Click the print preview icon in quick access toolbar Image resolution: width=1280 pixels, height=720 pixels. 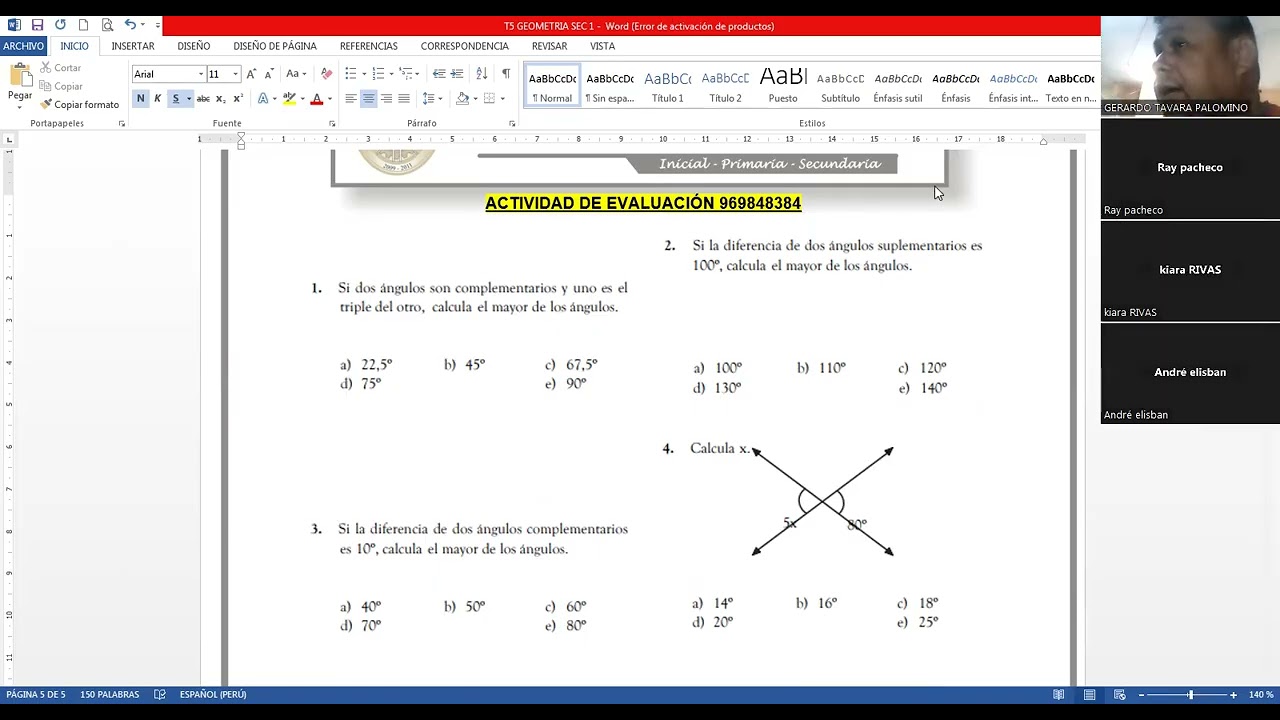(107, 25)
